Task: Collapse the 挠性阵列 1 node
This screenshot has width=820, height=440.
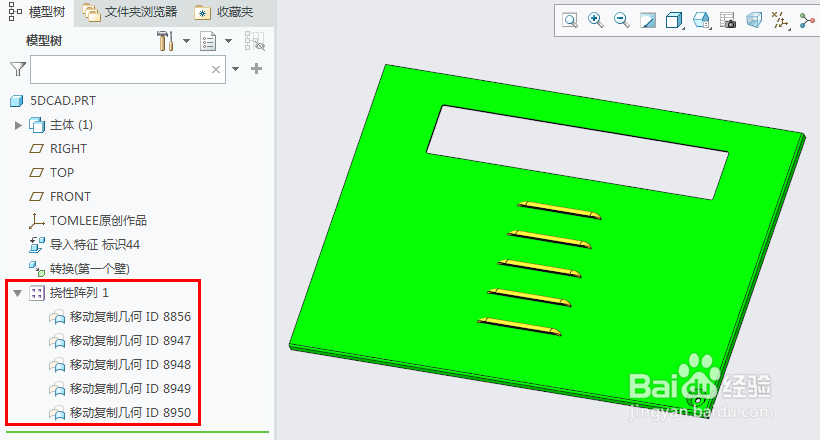Action: tap(17, 293)
